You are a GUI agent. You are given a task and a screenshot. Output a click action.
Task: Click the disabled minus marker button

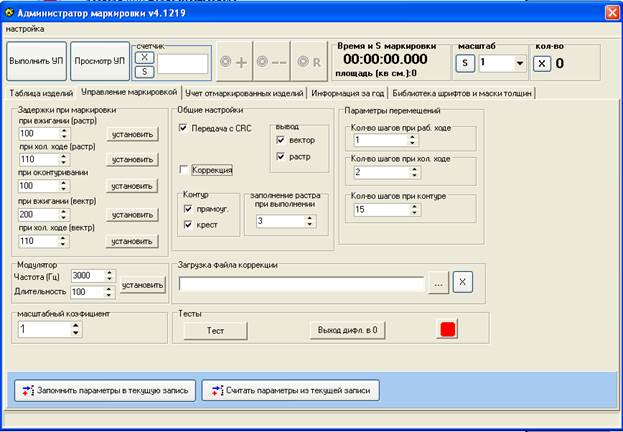point(272,62)
